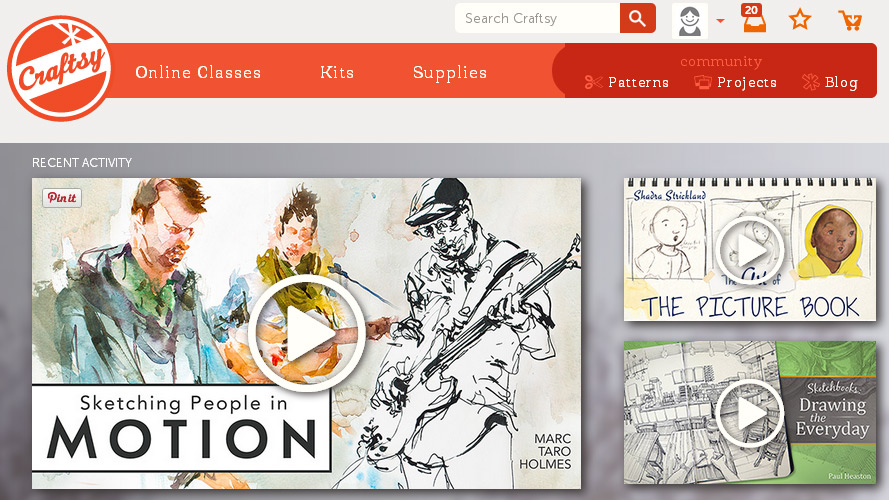Click the Pin it button
Viewport: 889px width, 500px height.
point(62,198)
